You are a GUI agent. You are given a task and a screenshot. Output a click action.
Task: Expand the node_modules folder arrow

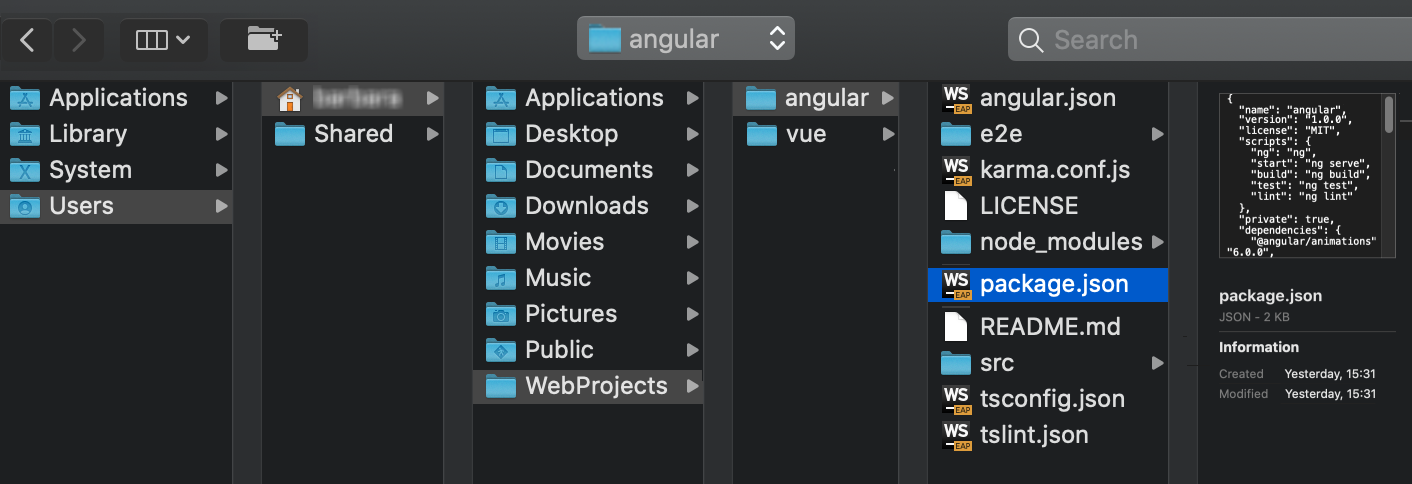tap(1157, 242)
